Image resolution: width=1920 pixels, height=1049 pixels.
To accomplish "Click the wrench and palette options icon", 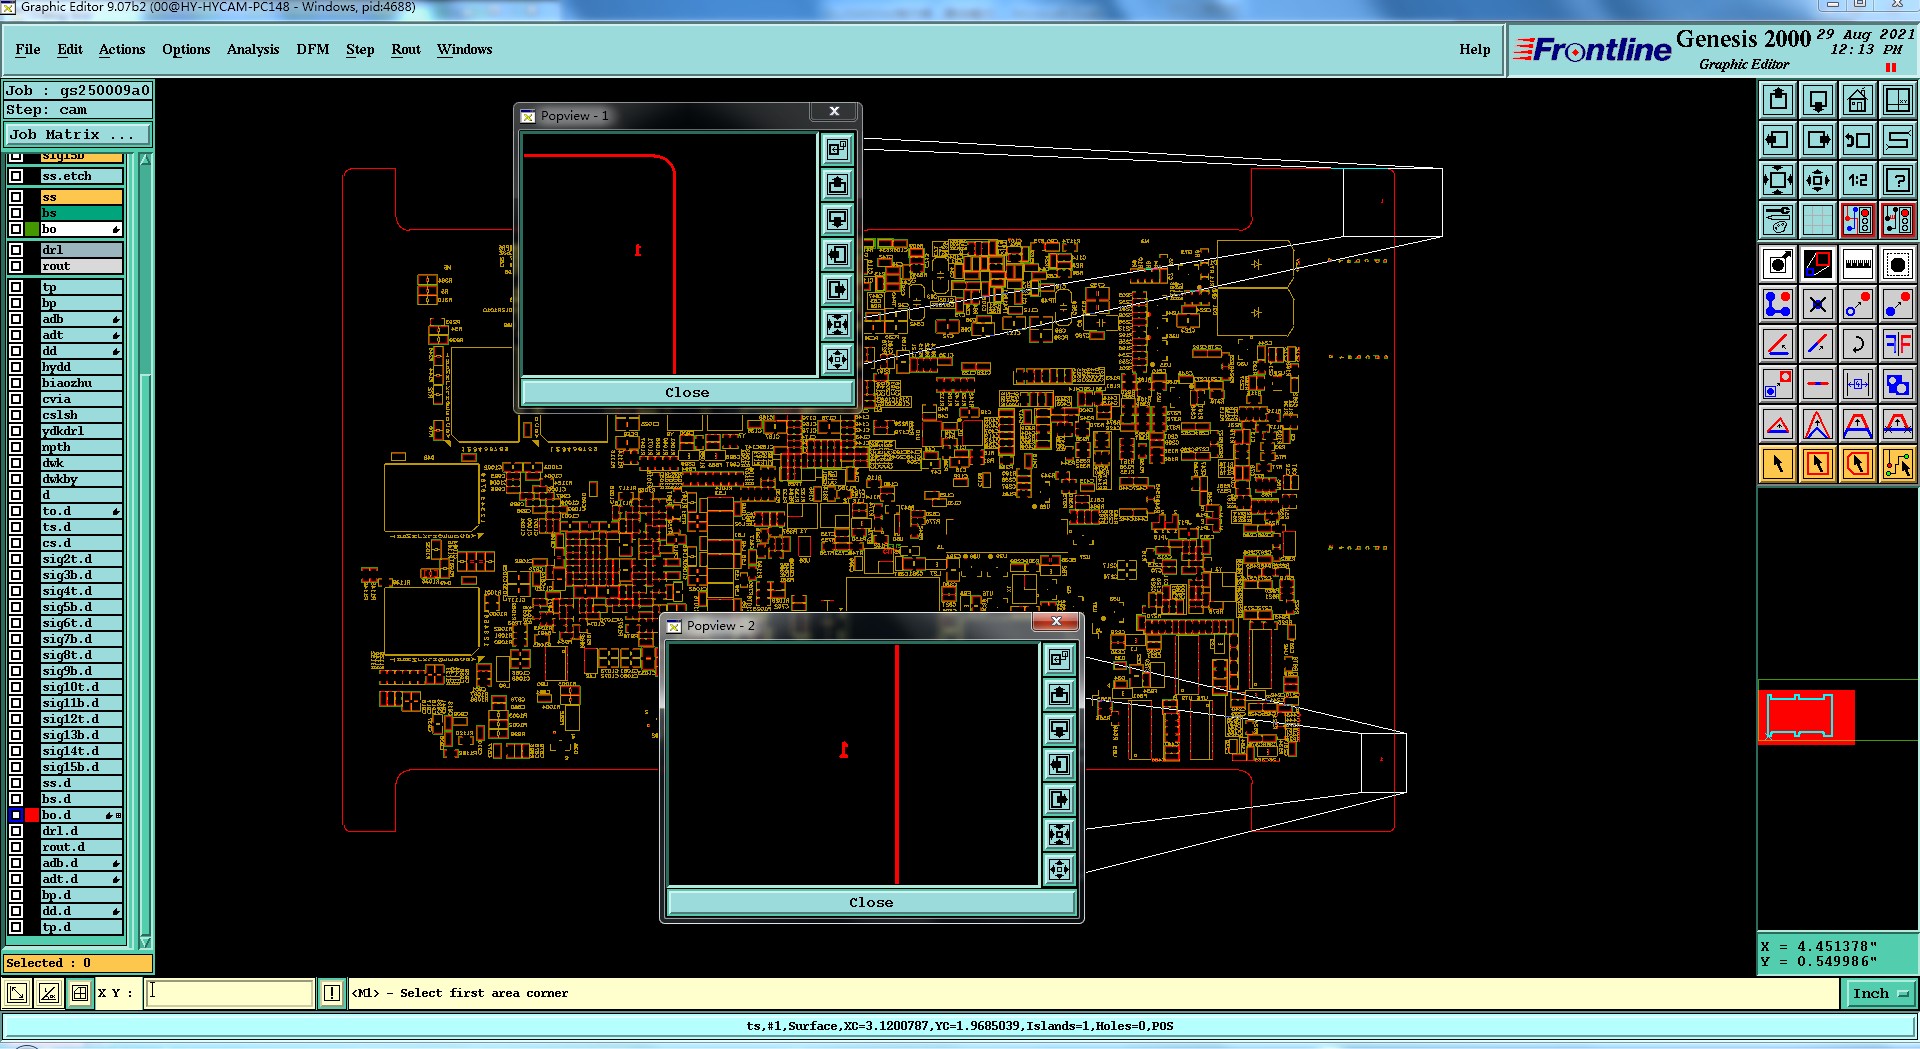I will [x=1778, y=220].
